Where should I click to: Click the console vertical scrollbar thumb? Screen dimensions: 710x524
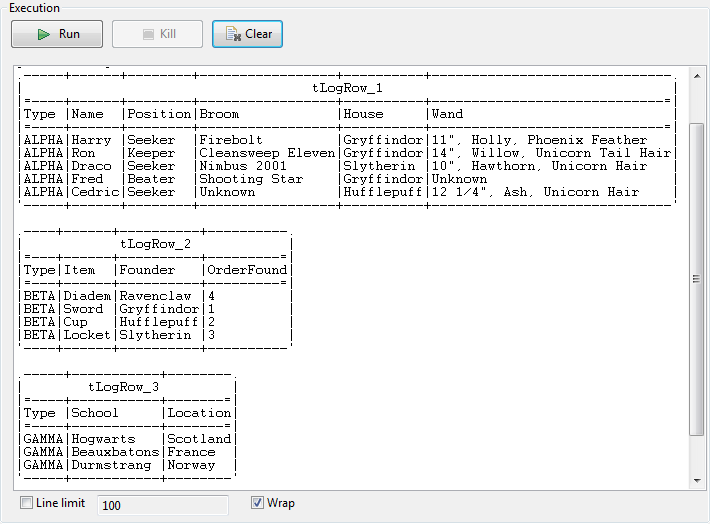pyautogui.click(x=697, y=279)
